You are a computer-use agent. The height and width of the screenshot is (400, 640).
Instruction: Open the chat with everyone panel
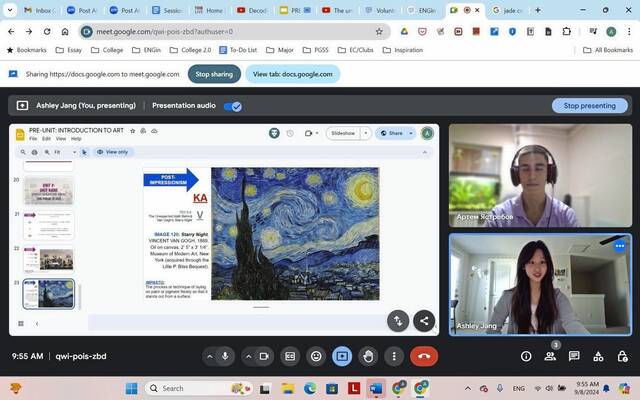[x=574, y=356]
